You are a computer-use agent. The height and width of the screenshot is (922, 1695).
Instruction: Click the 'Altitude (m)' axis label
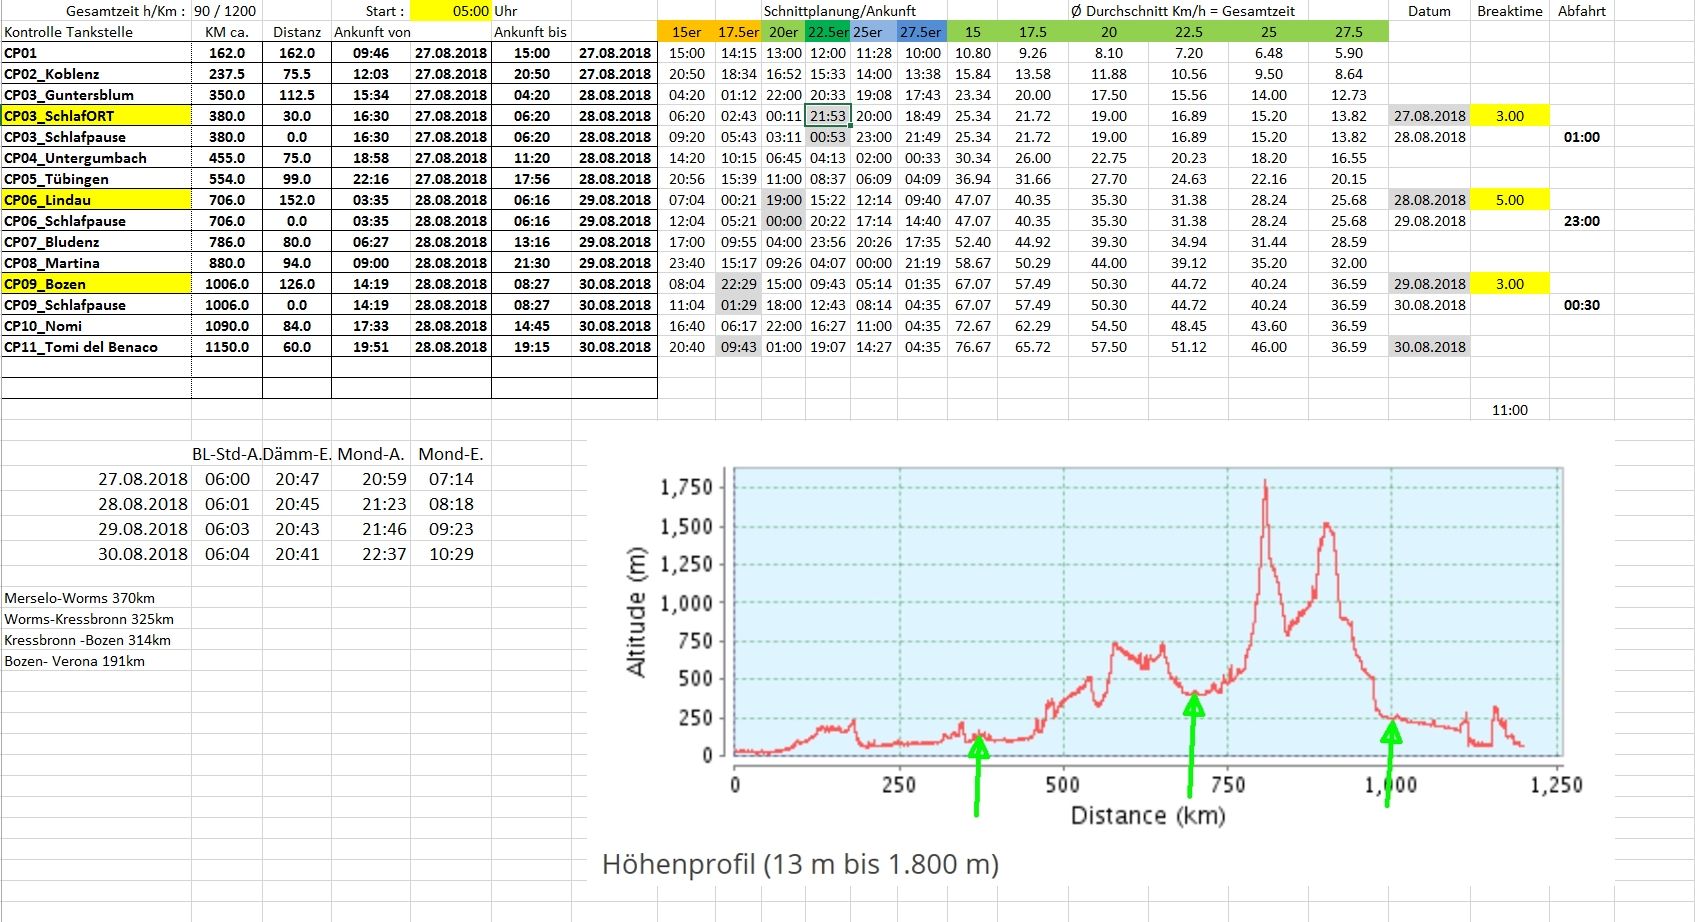pyautogui.click(x=636, y=612)
